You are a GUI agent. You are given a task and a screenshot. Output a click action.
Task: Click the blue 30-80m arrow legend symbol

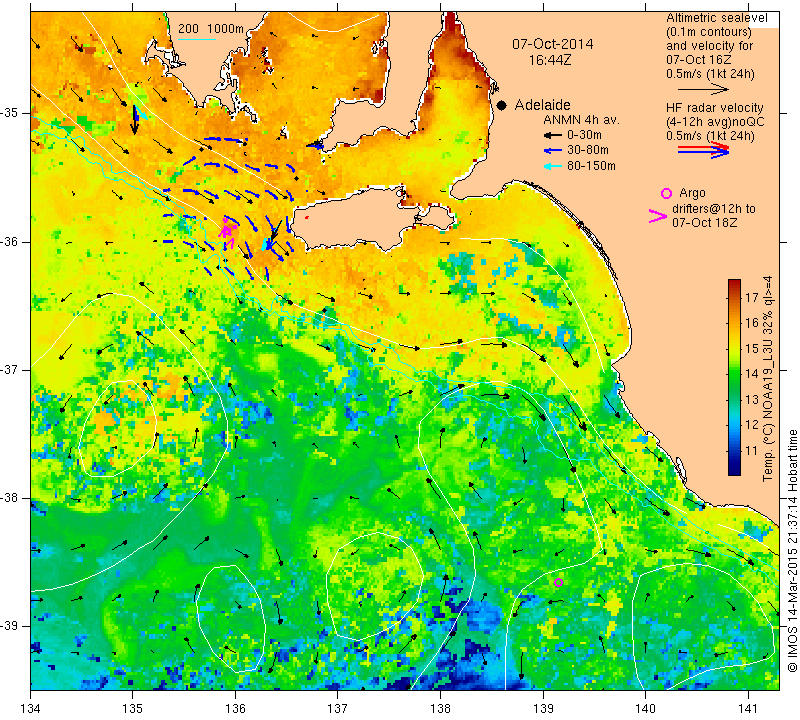click(x=553, y=151)
